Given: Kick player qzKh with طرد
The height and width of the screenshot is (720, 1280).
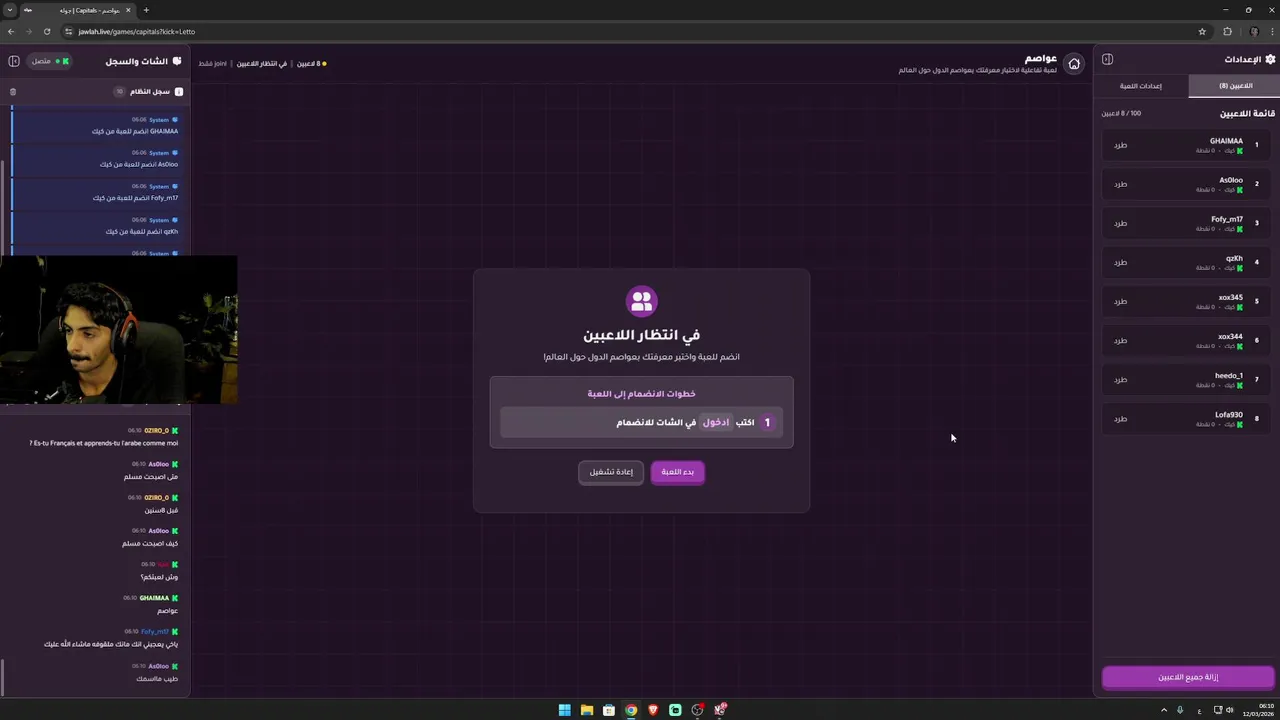Looking at the screenshot, I should click(x=1121, y=262).
